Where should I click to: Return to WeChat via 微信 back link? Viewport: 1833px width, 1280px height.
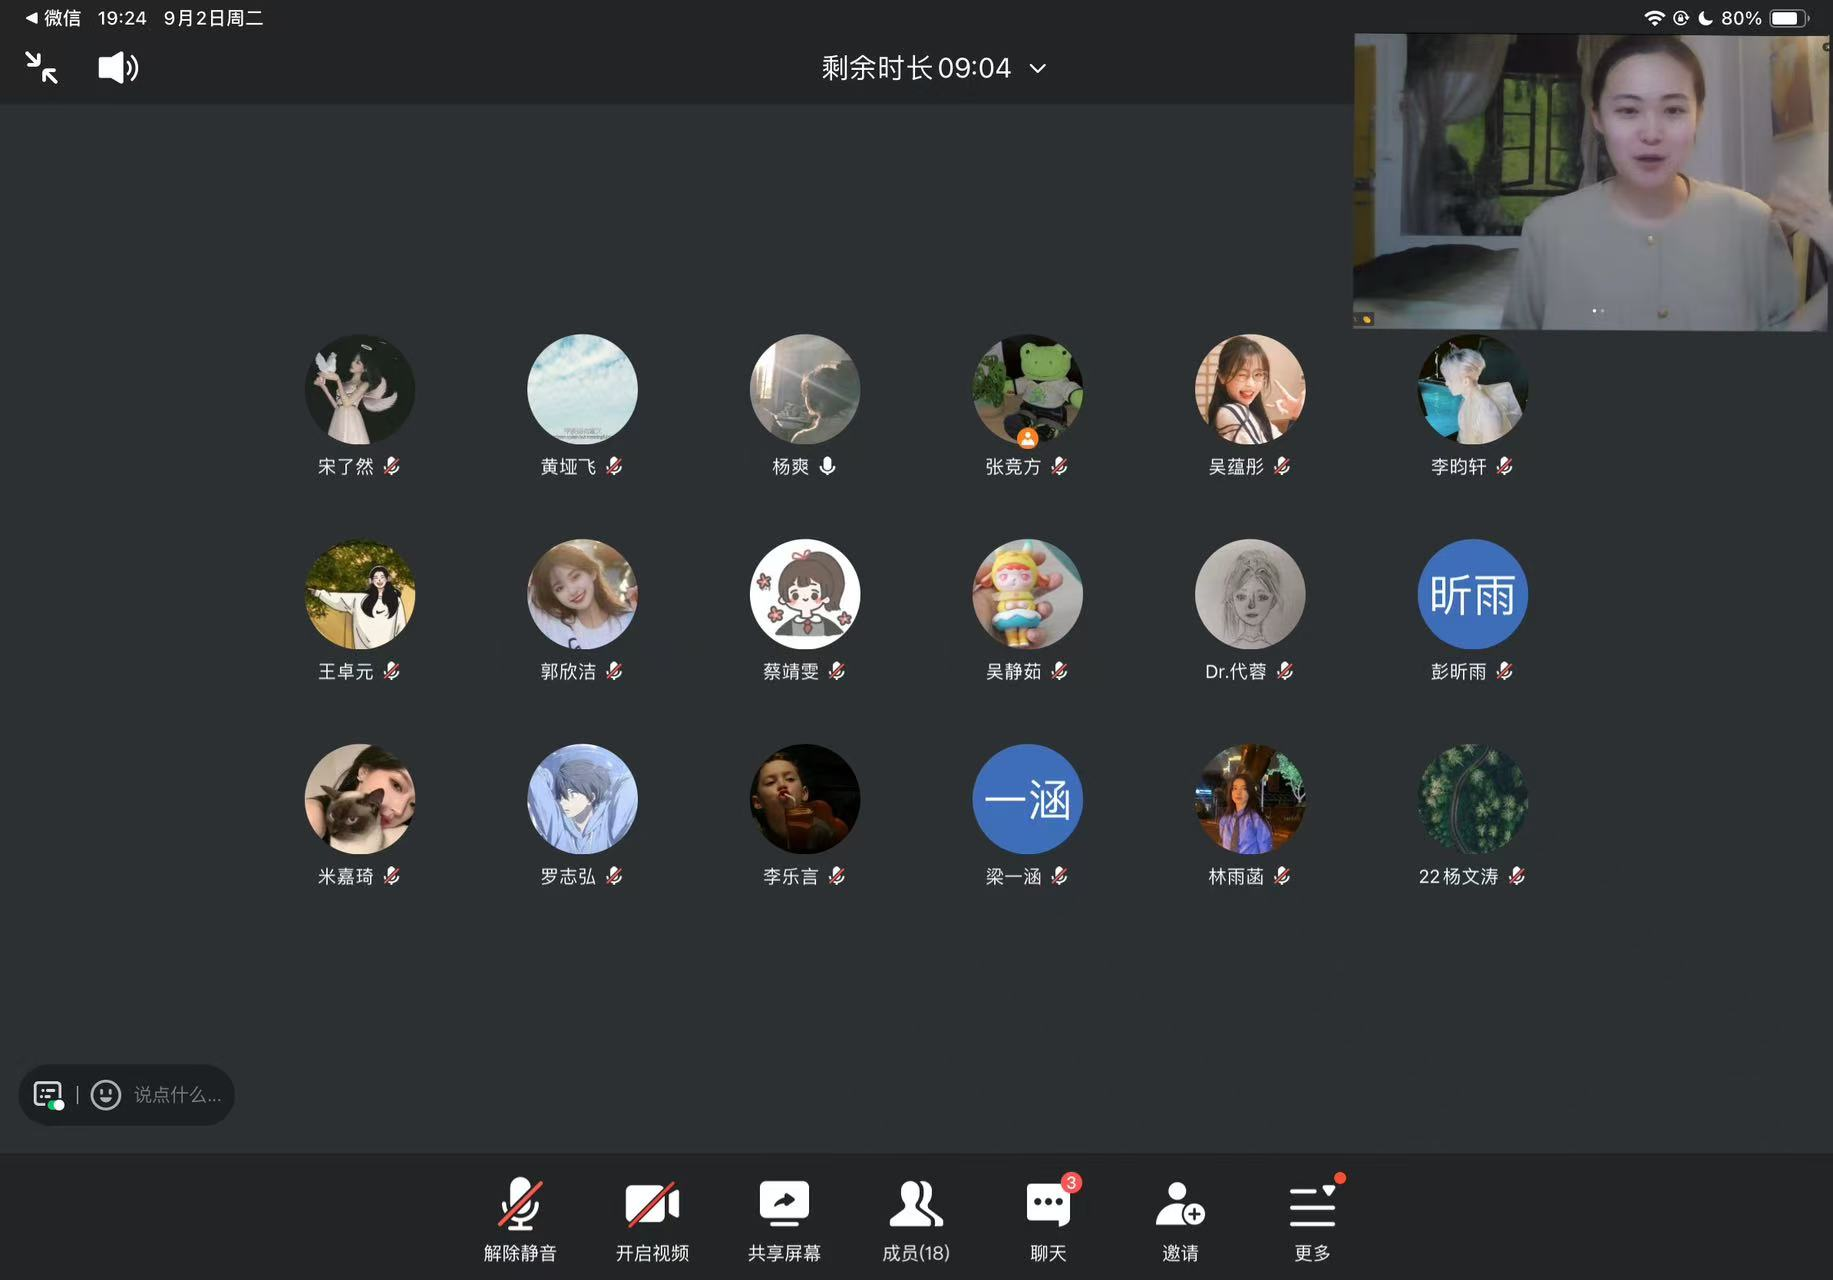[x=54, y=18]
